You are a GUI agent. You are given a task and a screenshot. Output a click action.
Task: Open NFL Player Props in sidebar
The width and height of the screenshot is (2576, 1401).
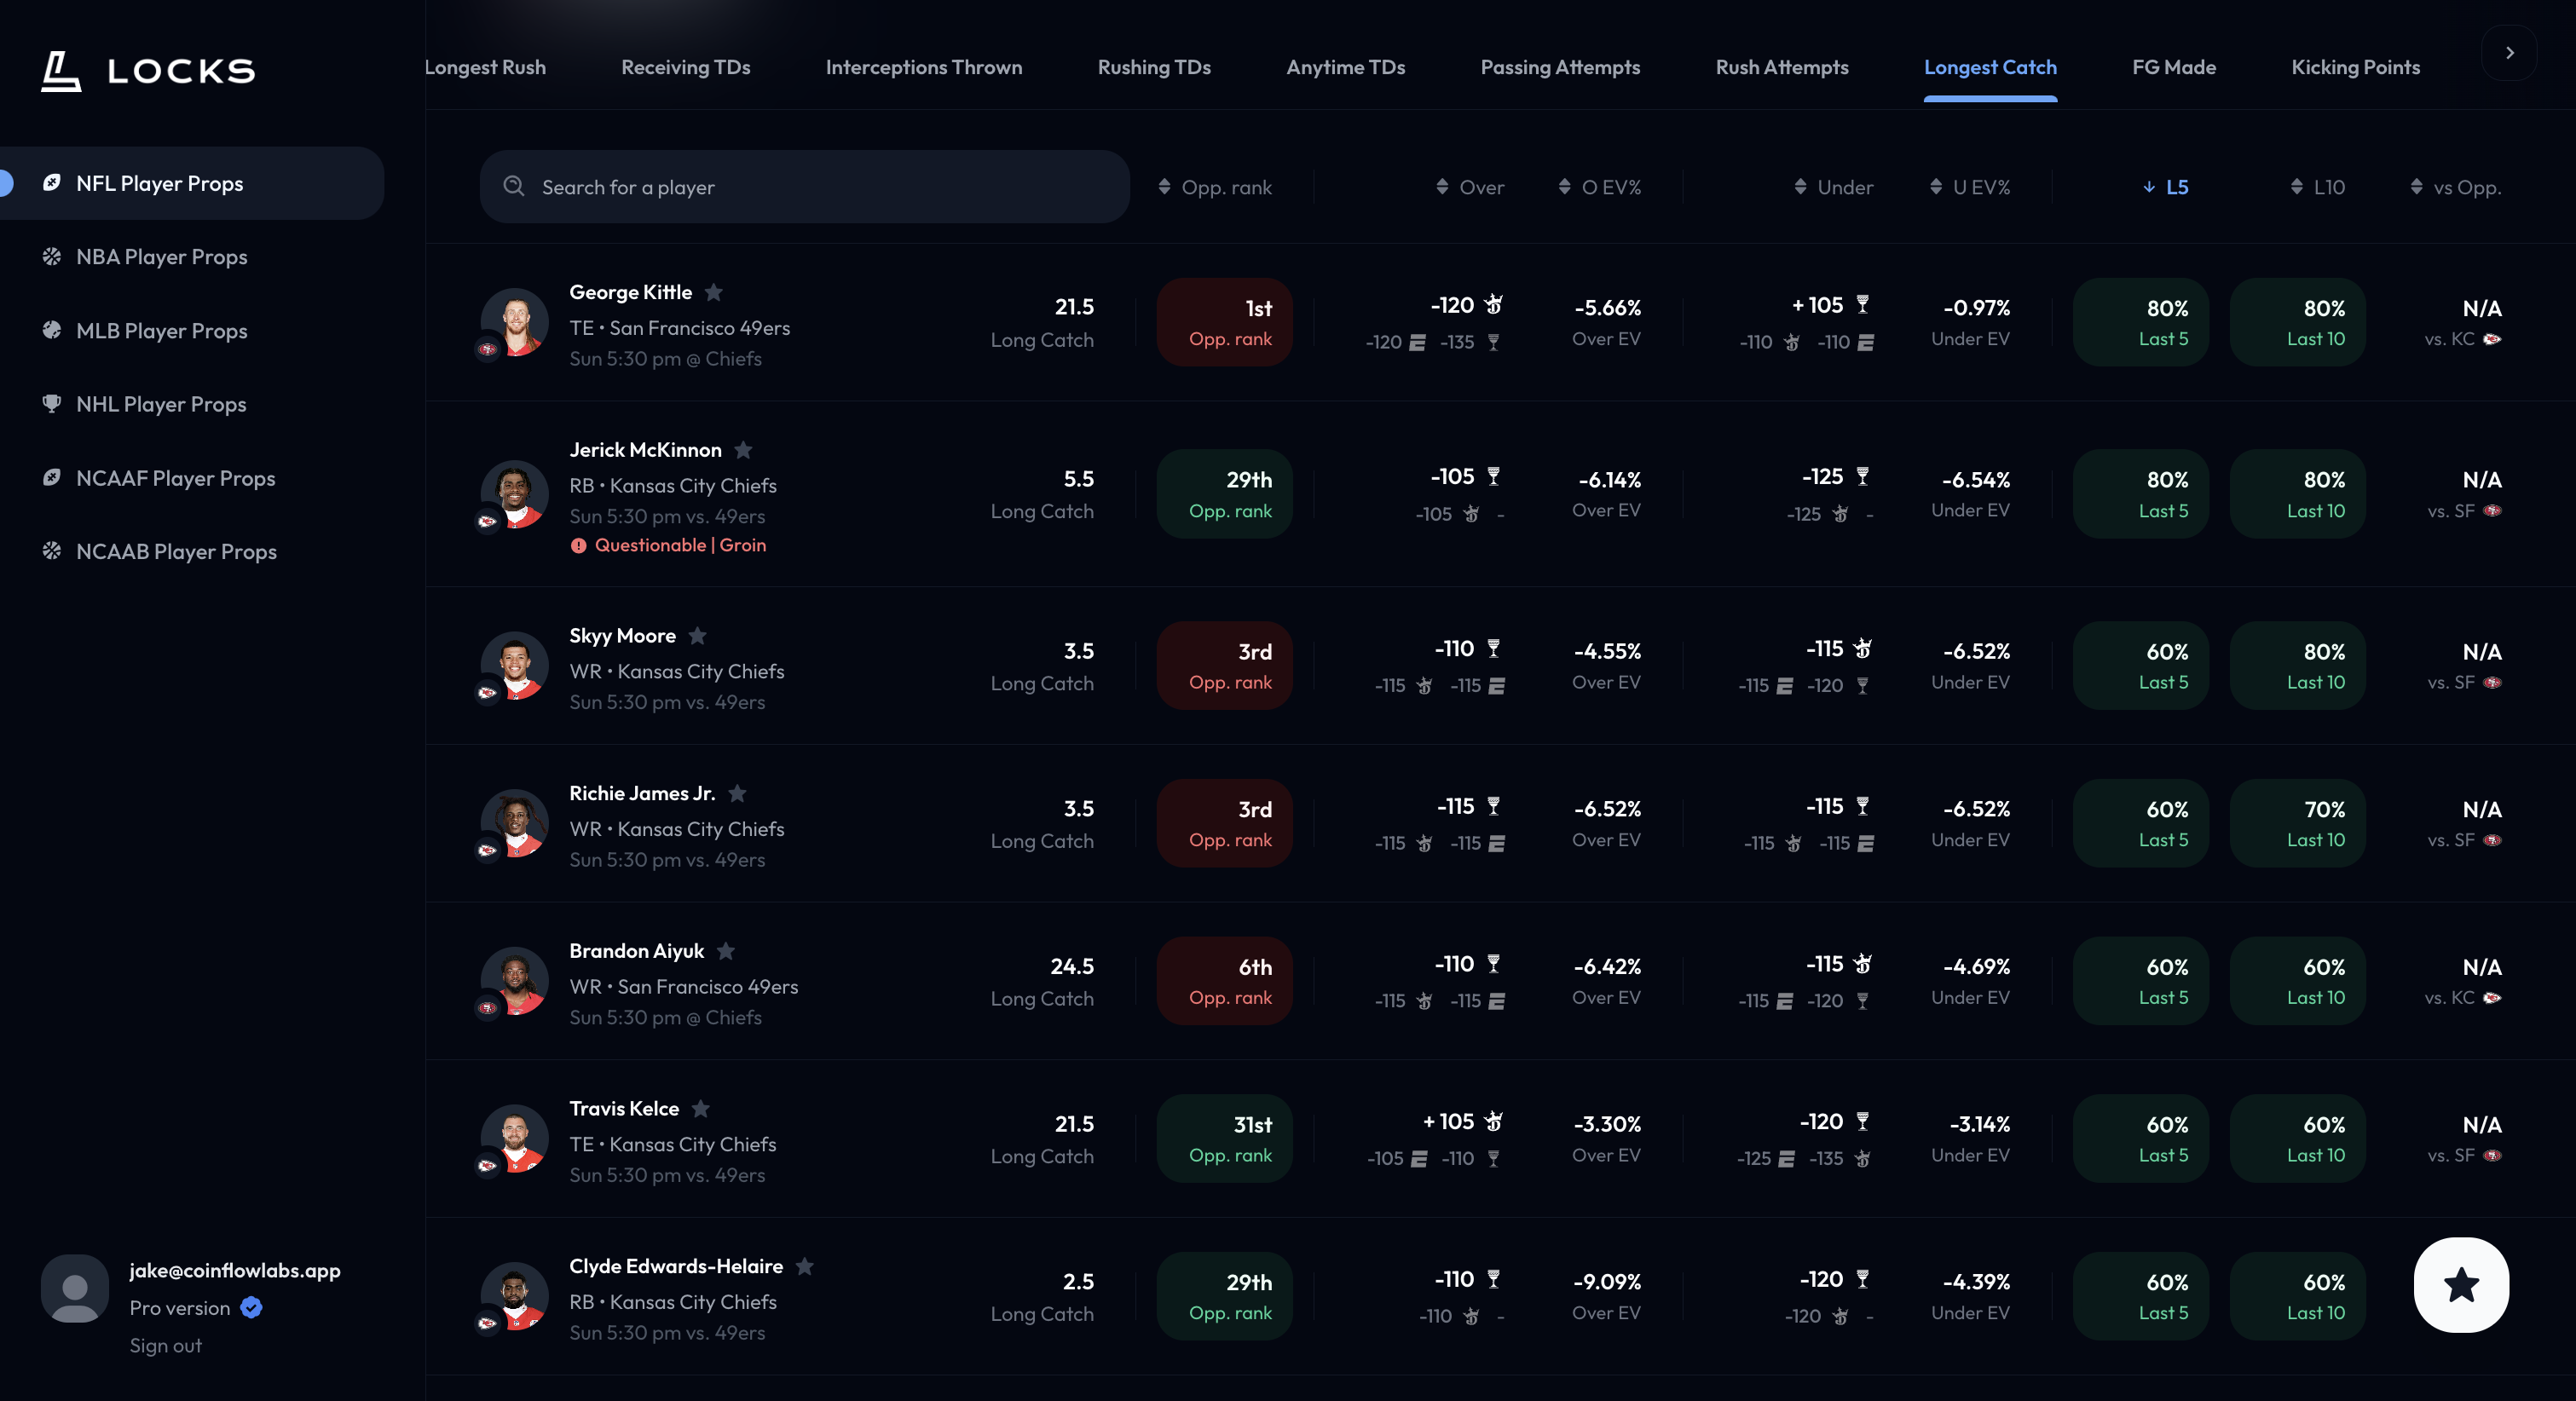pos(192,183)
